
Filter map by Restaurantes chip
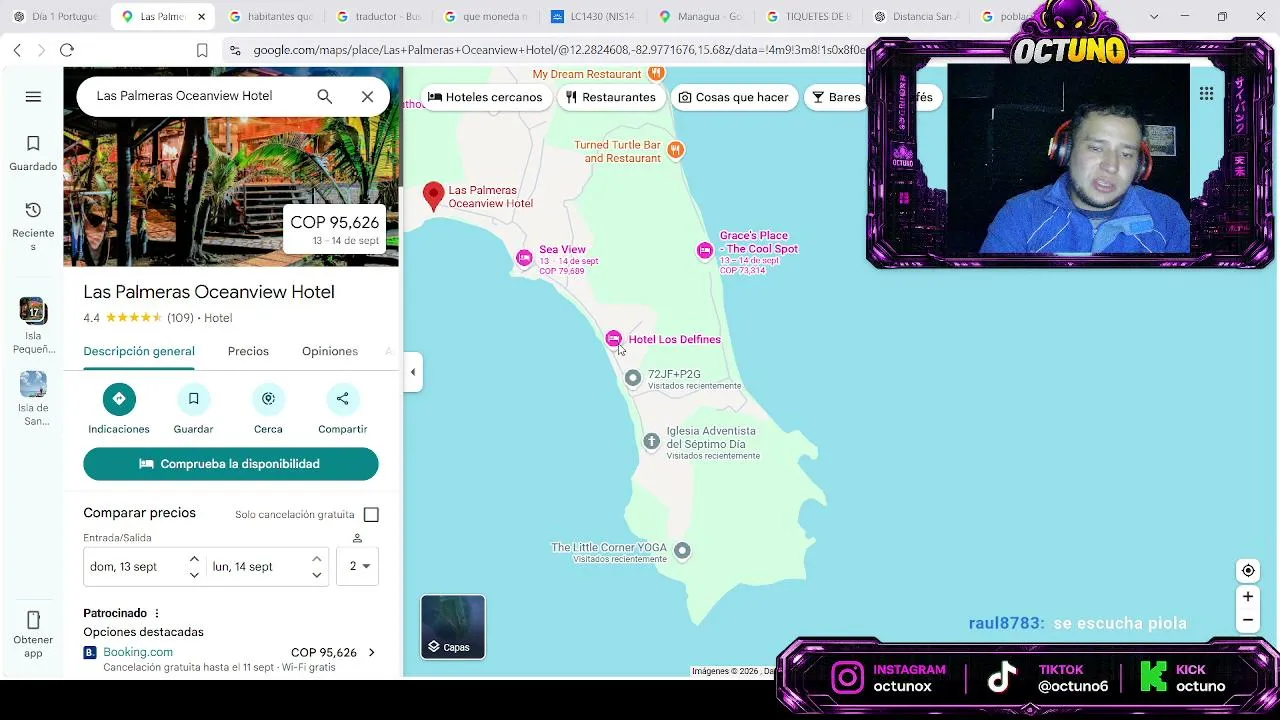(x=610, y=97)
